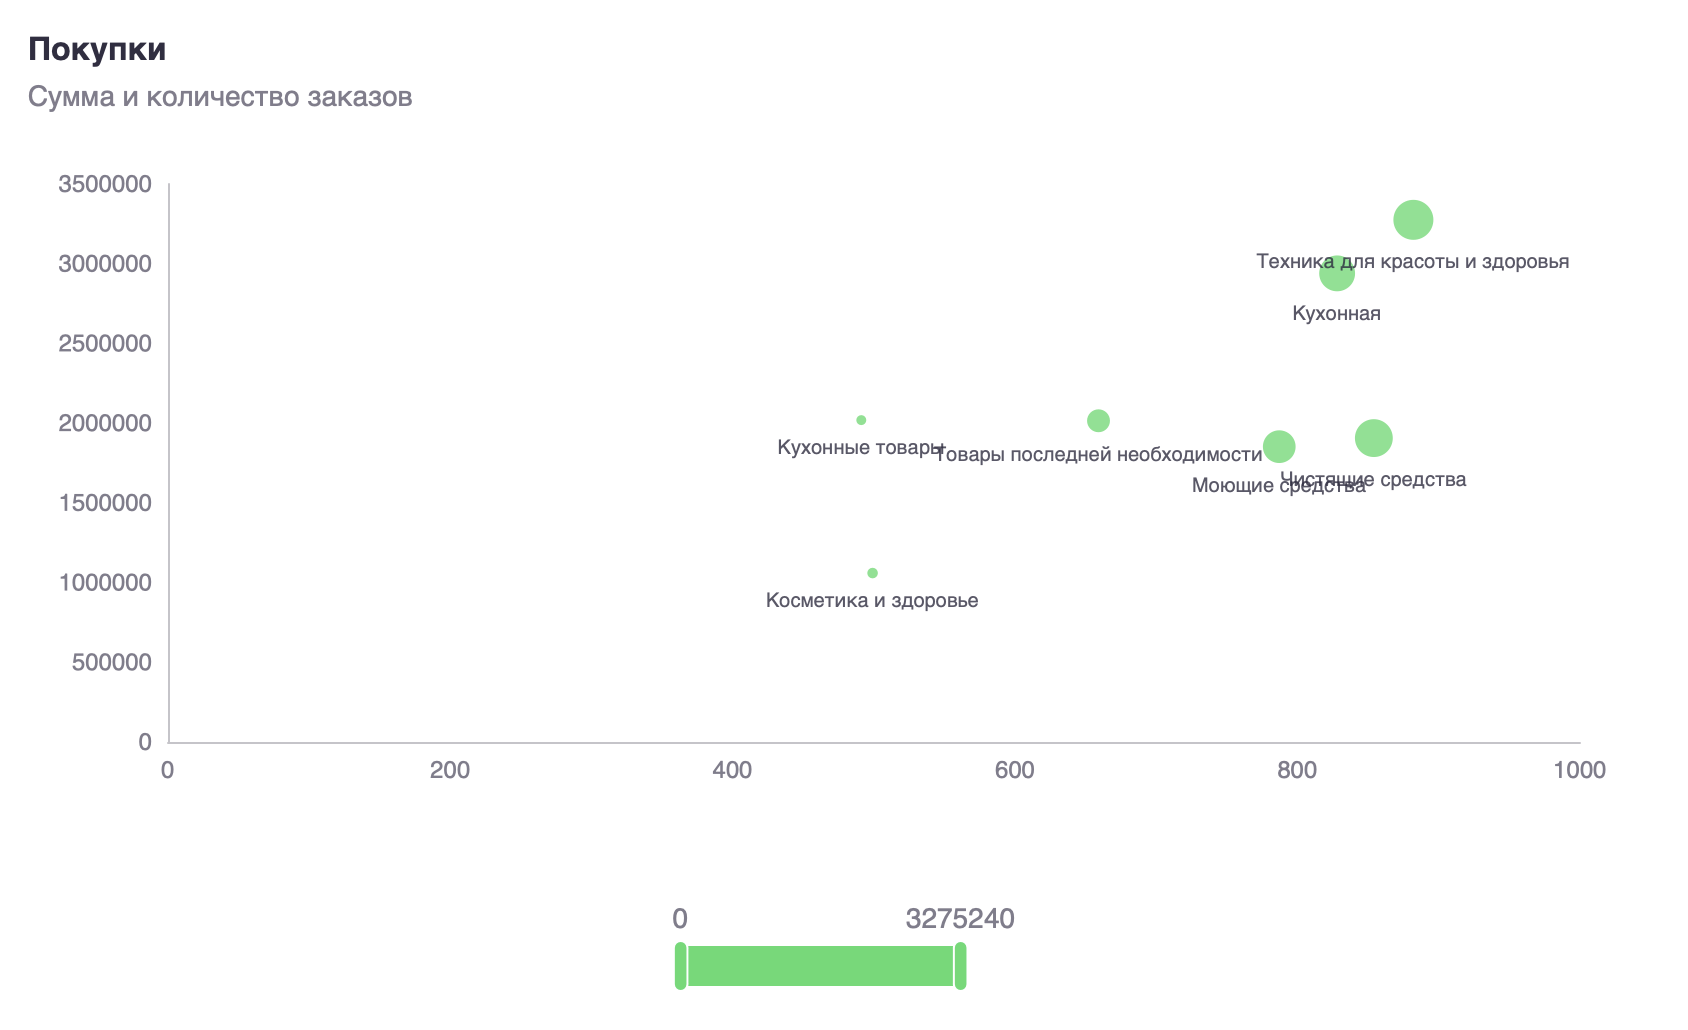Click the Покупки chart title
The height and width of the screenshot is (1030, 1688).
click(97, 49)
